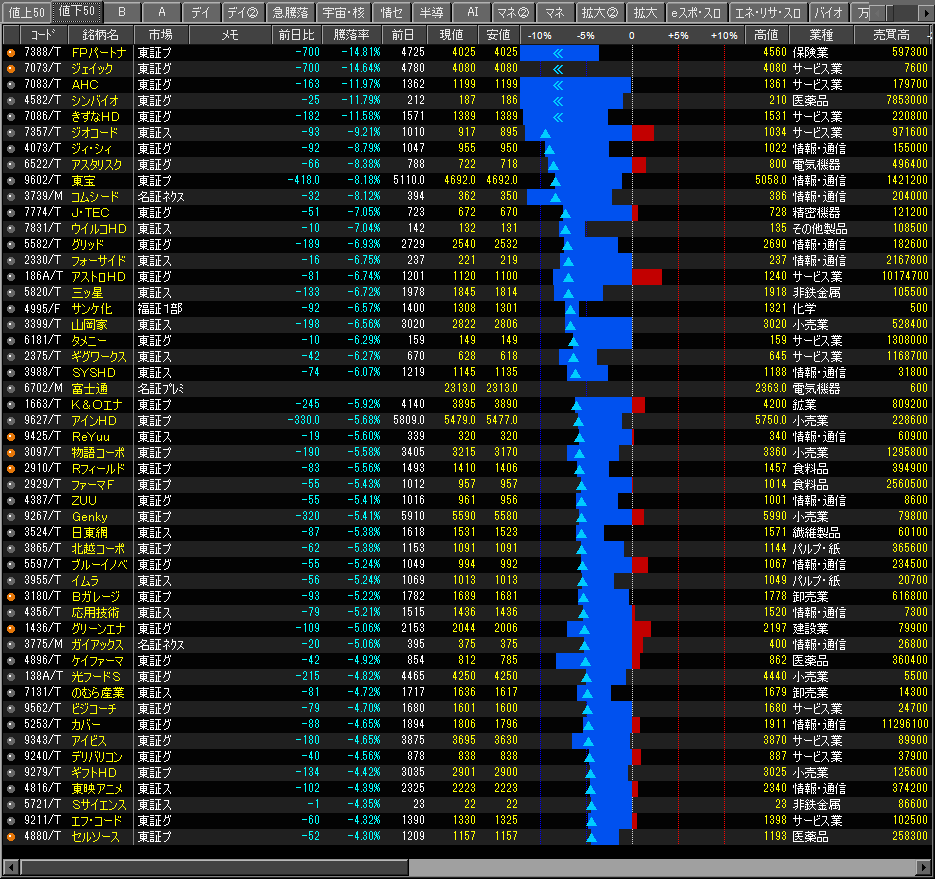Toggle the gray marker on the 6702/M 富士通 row

pyautogui.click(x=10, y=388)
